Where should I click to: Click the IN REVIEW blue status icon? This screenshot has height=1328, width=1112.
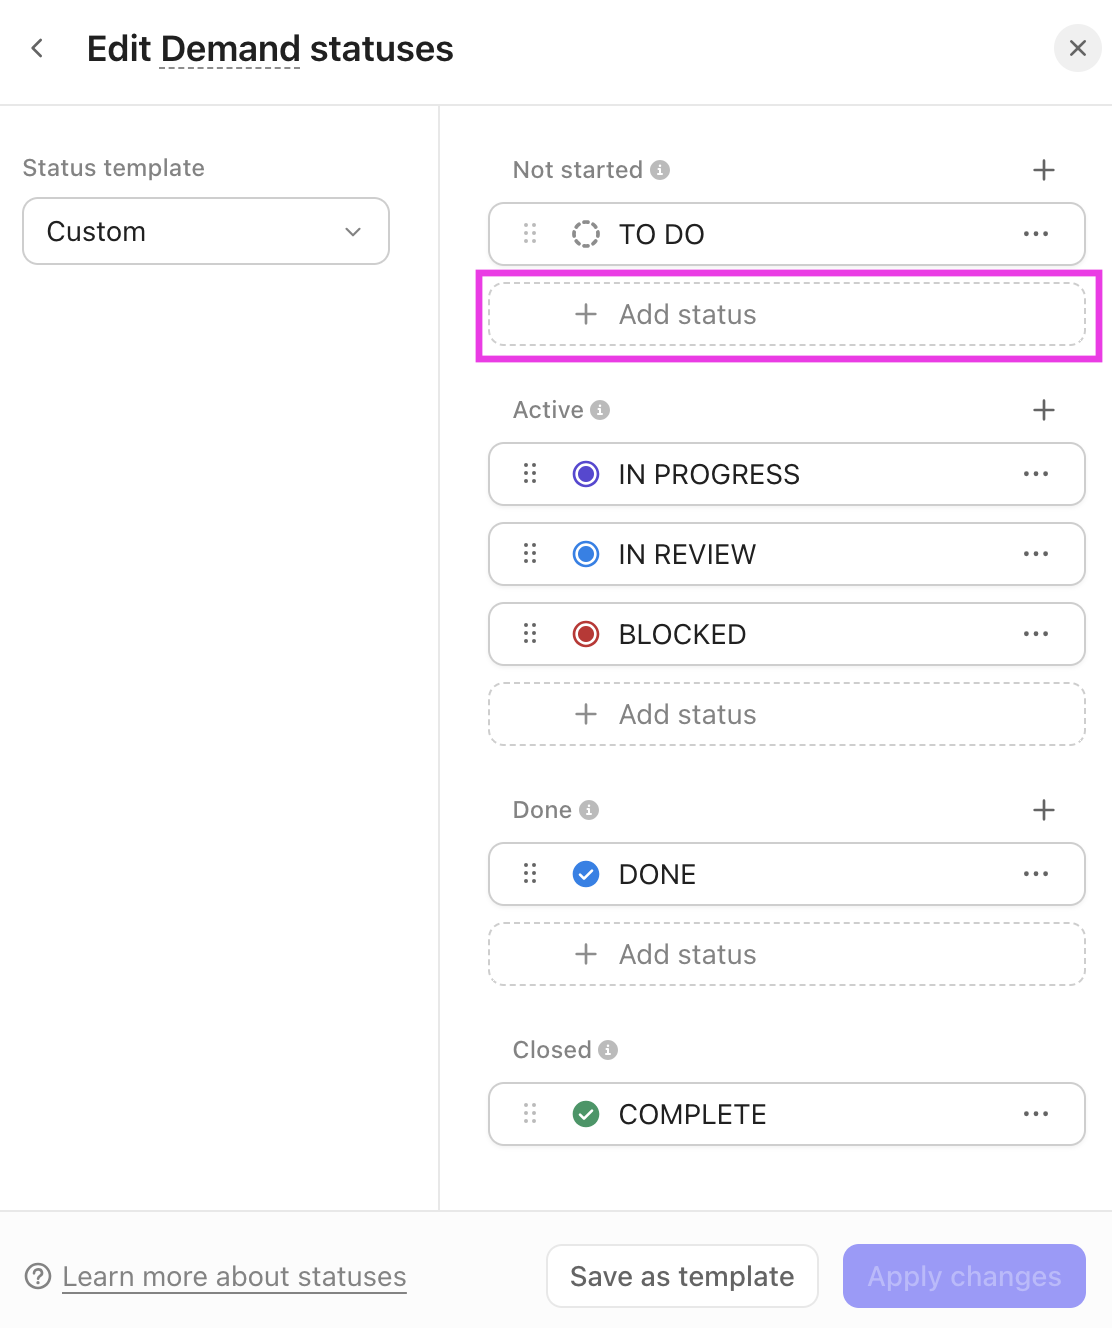pyautogui.click(x=586, y=554)
